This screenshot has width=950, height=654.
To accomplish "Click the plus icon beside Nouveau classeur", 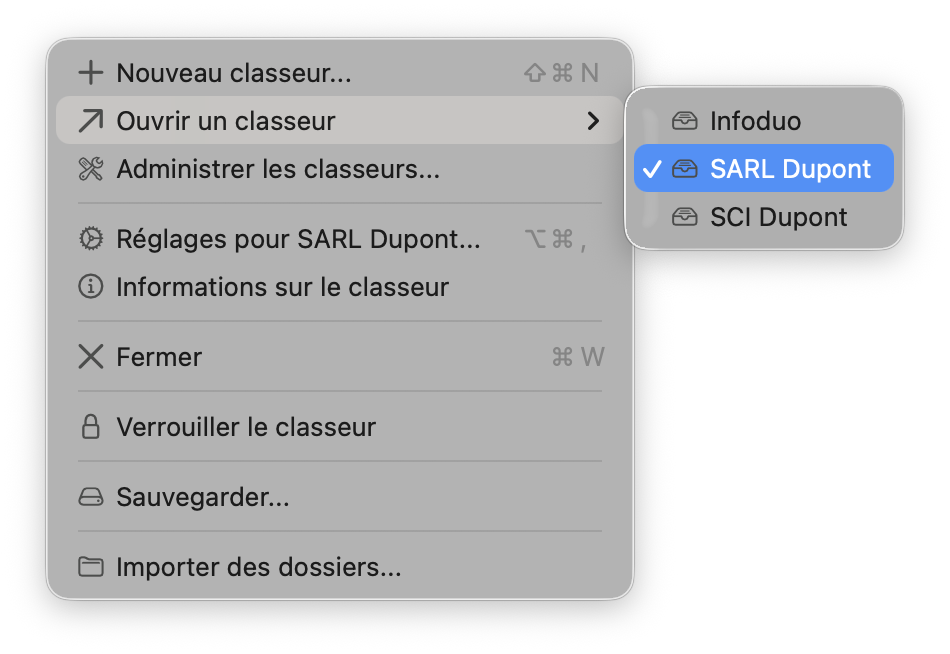I will click(x=91, y=73).
